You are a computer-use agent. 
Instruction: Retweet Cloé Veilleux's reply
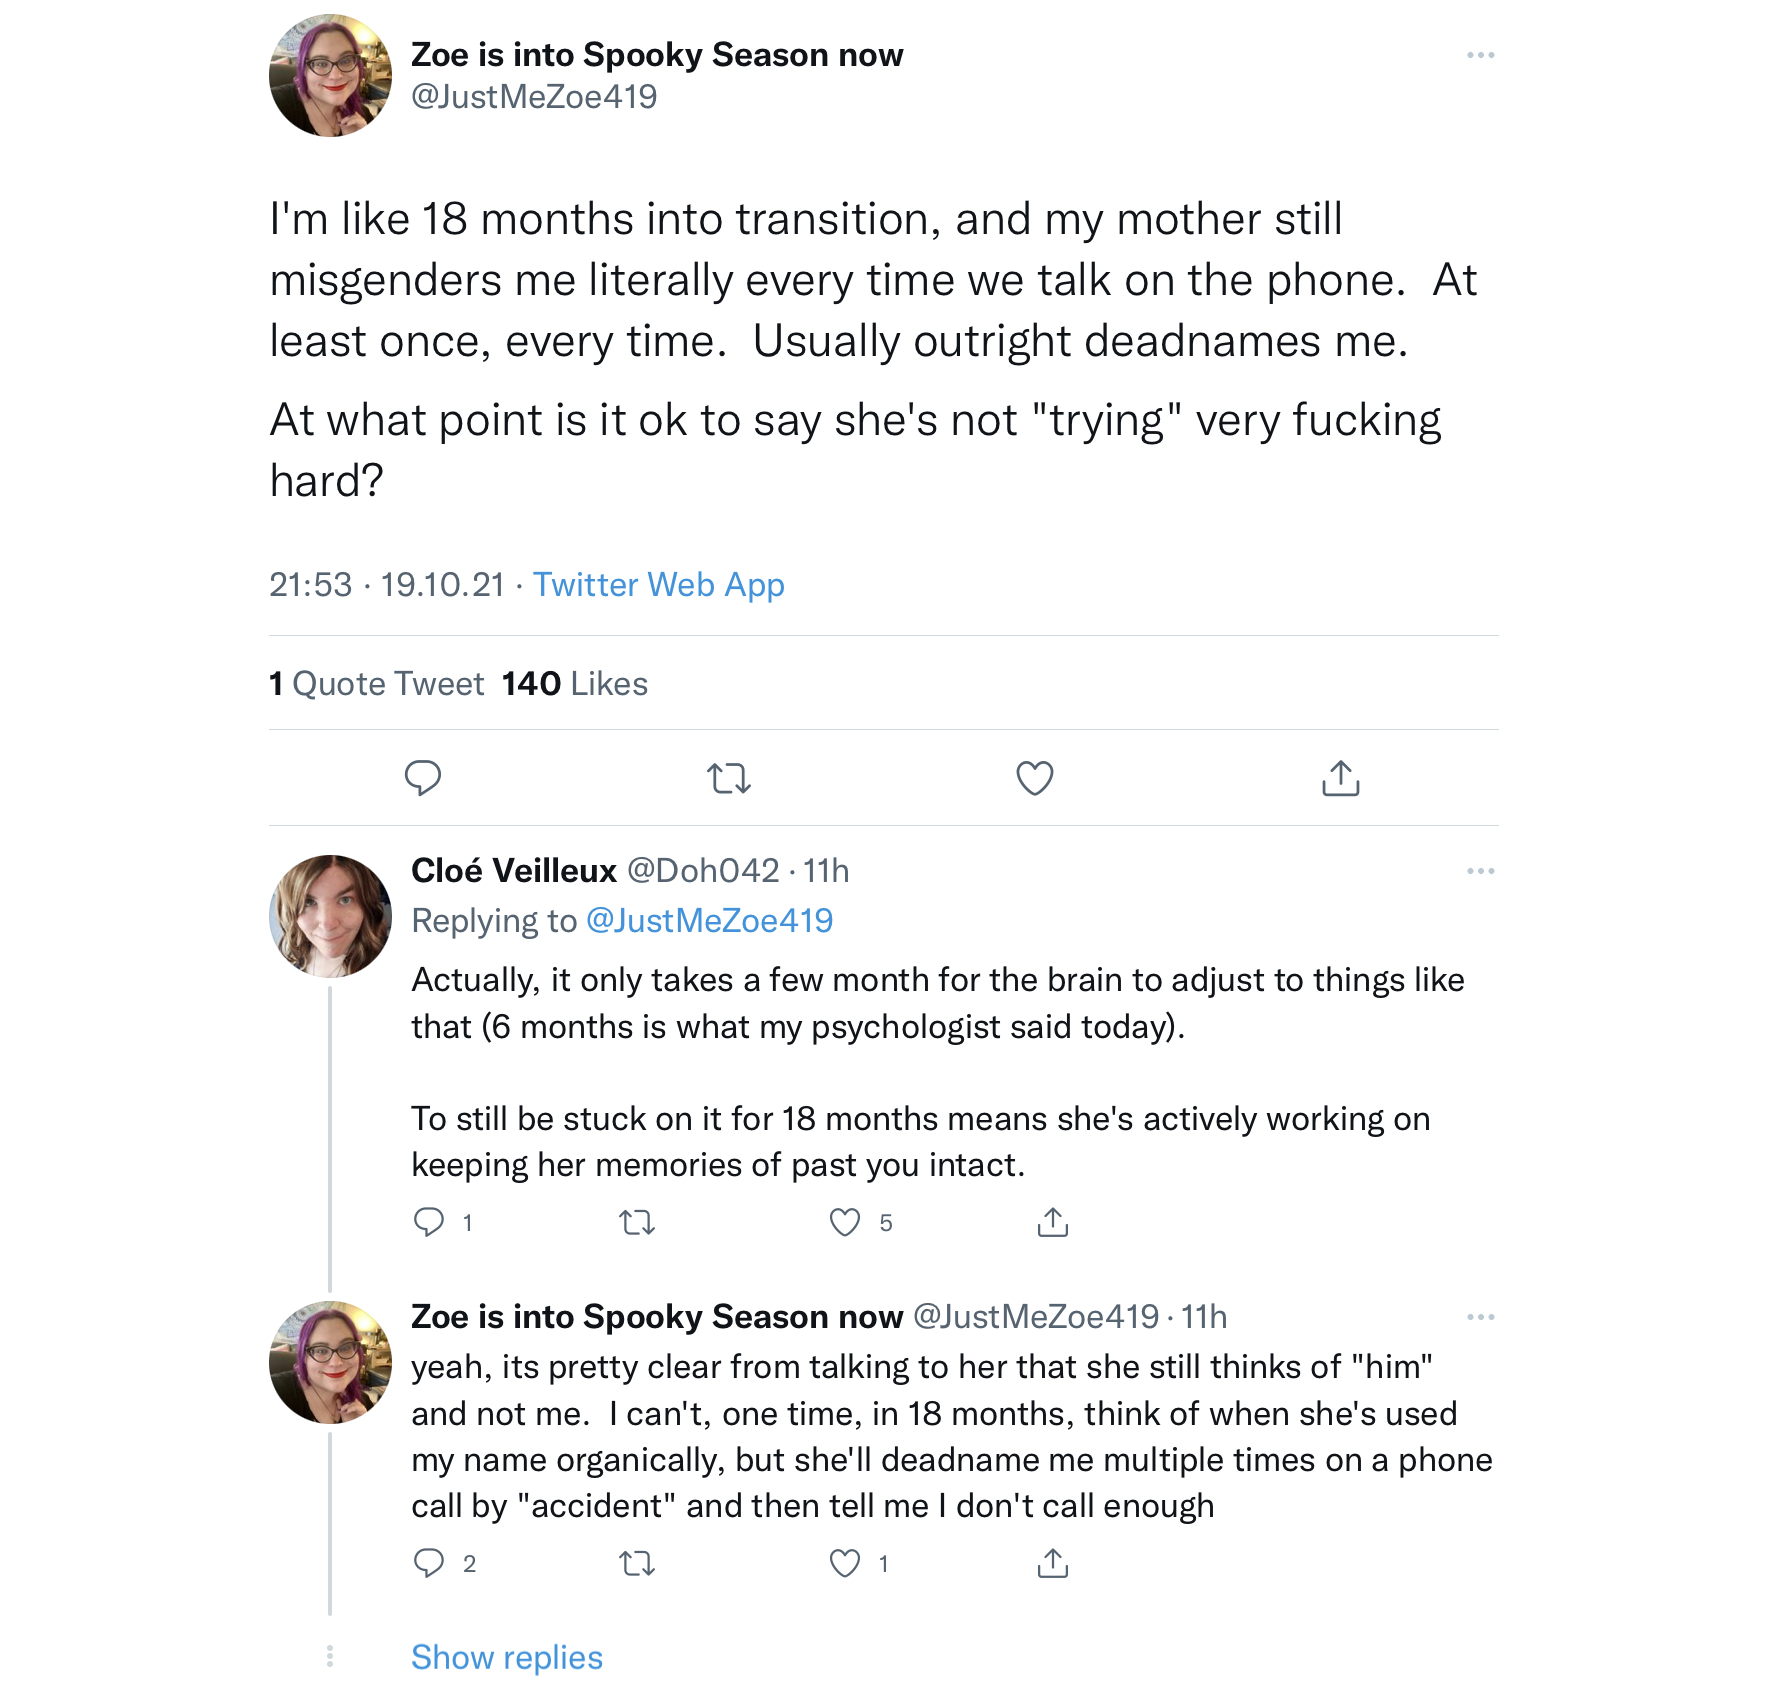click(637, 1222)
